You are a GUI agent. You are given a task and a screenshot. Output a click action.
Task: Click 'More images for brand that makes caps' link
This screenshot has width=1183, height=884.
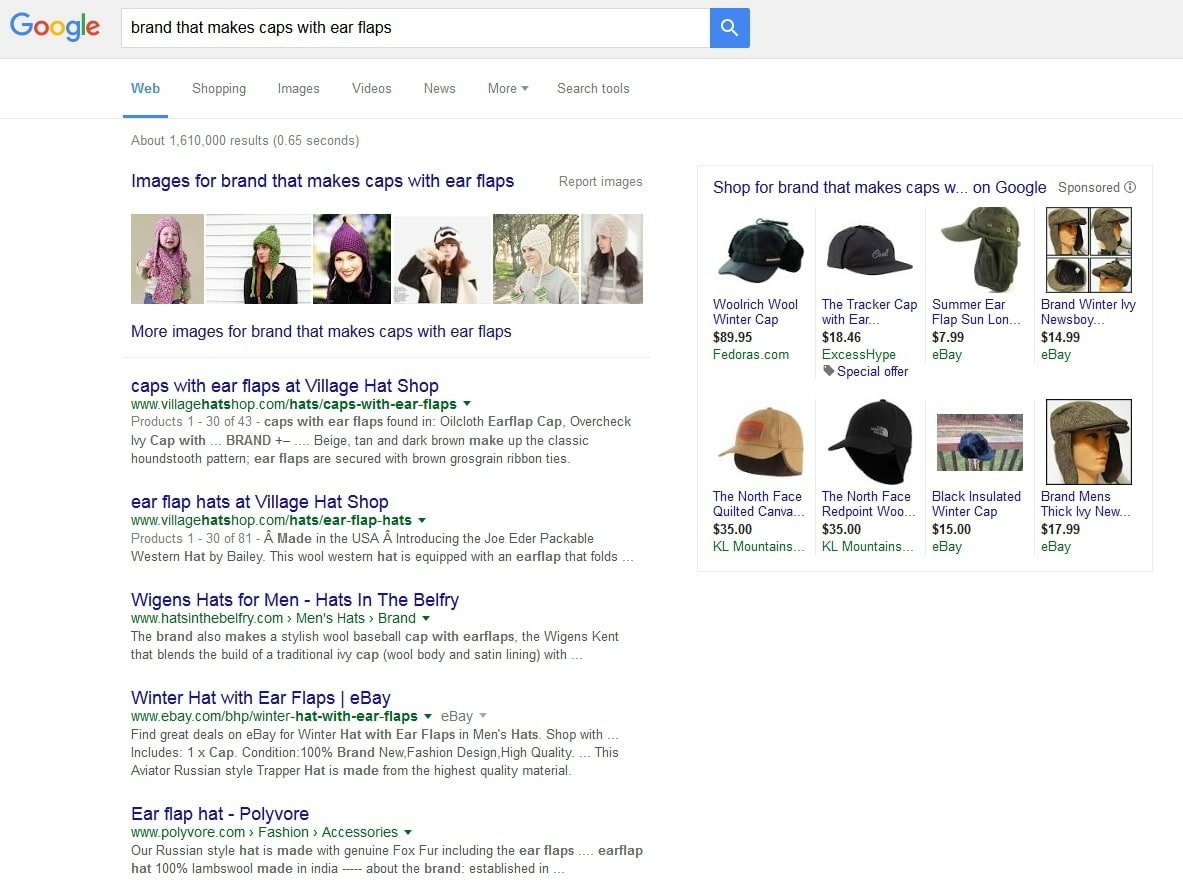[x=321, y=331]
